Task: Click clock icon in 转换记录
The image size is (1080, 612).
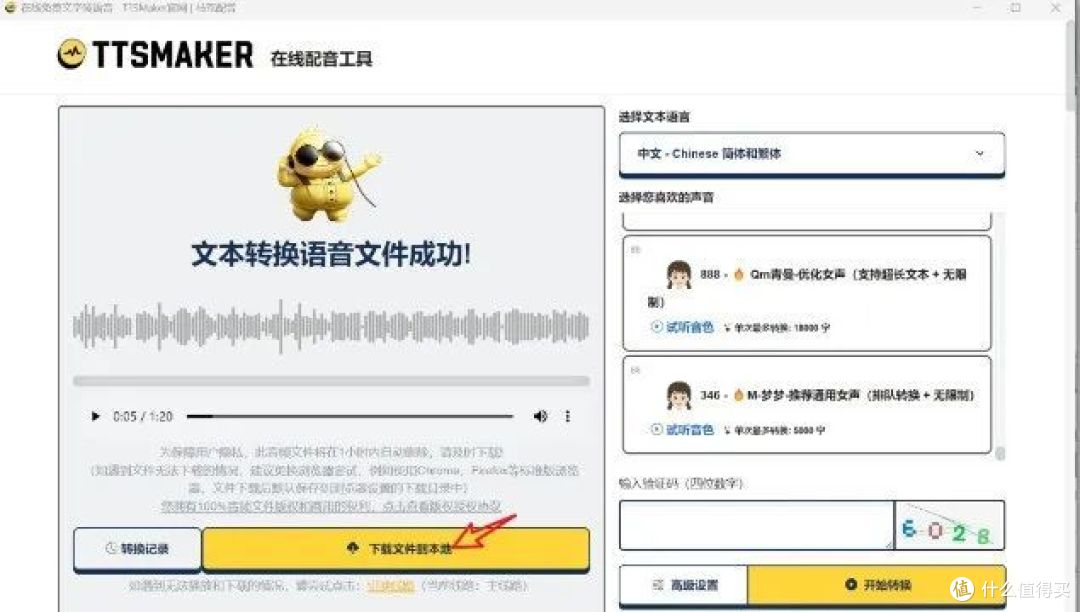Action: [x=111, y=549]
